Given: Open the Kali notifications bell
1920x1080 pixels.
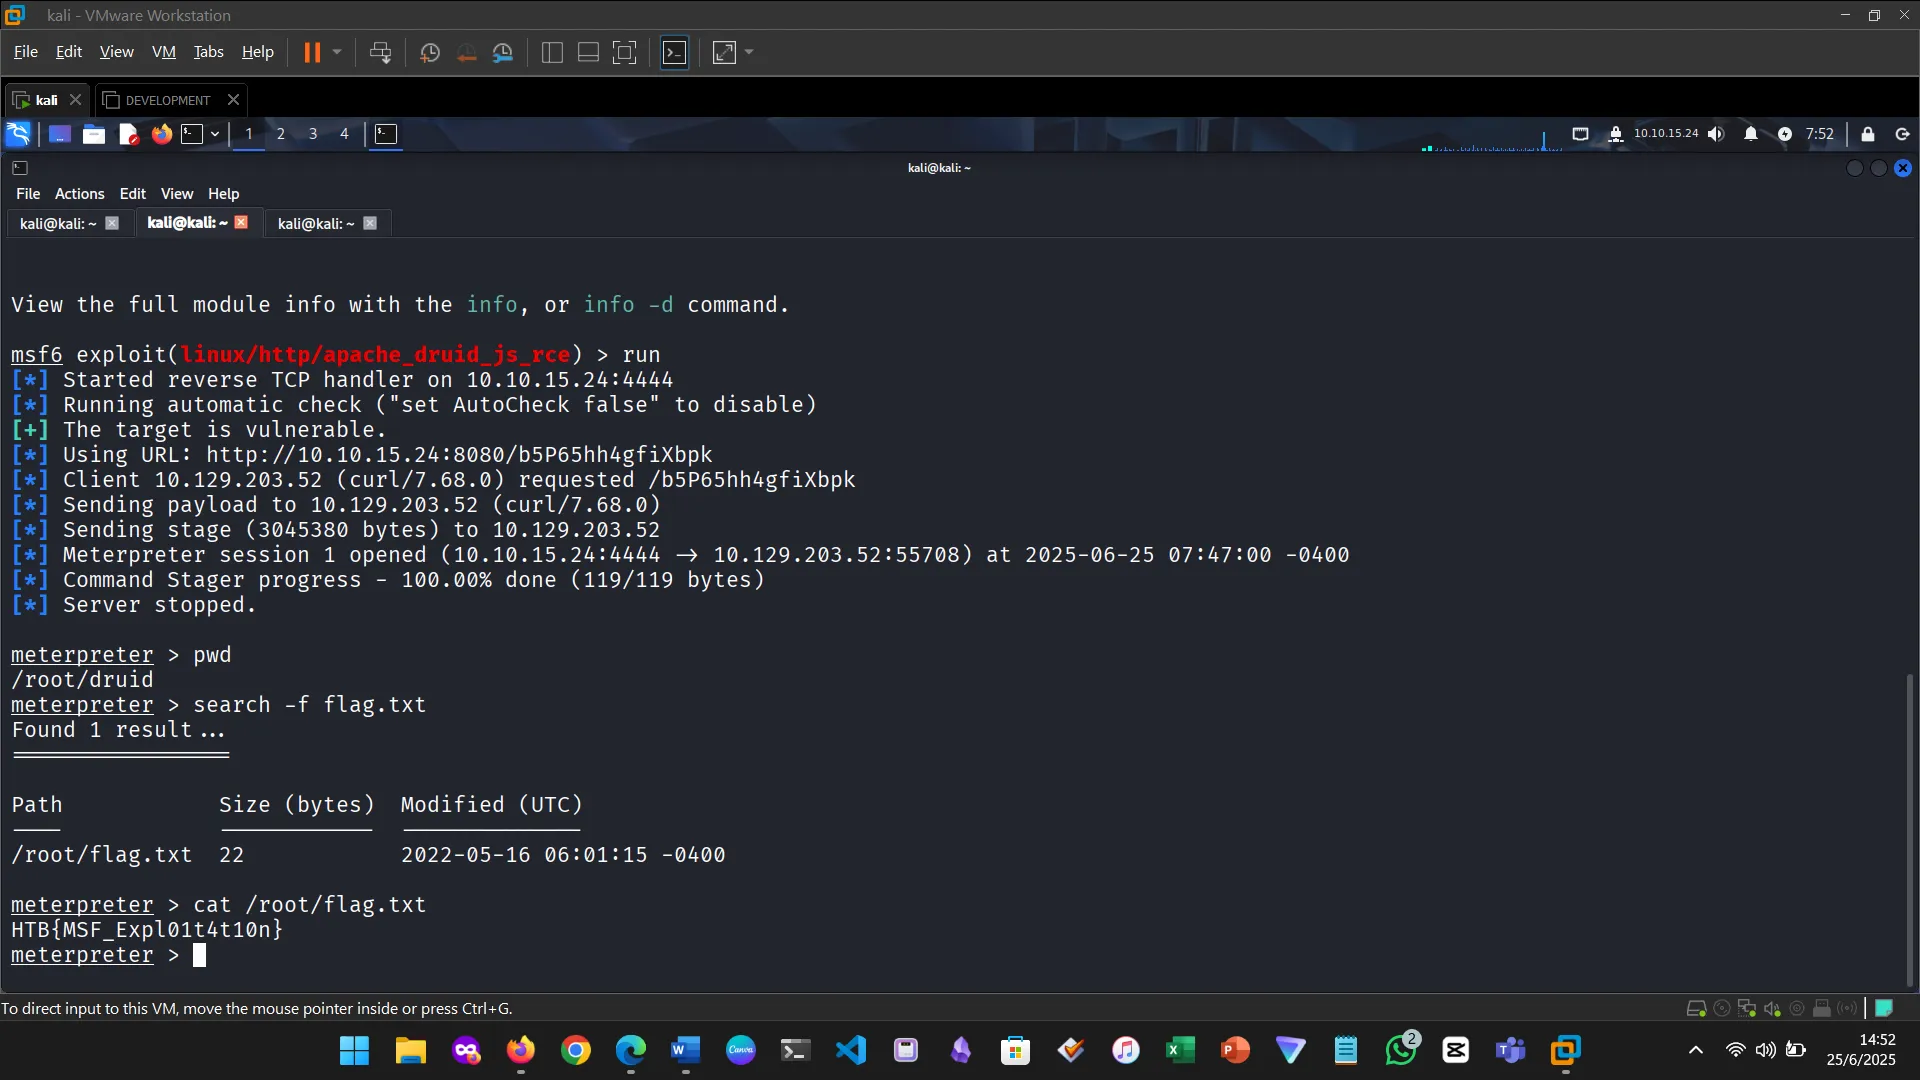Looking at the screenshot, I should click(x=1752, y=133).
